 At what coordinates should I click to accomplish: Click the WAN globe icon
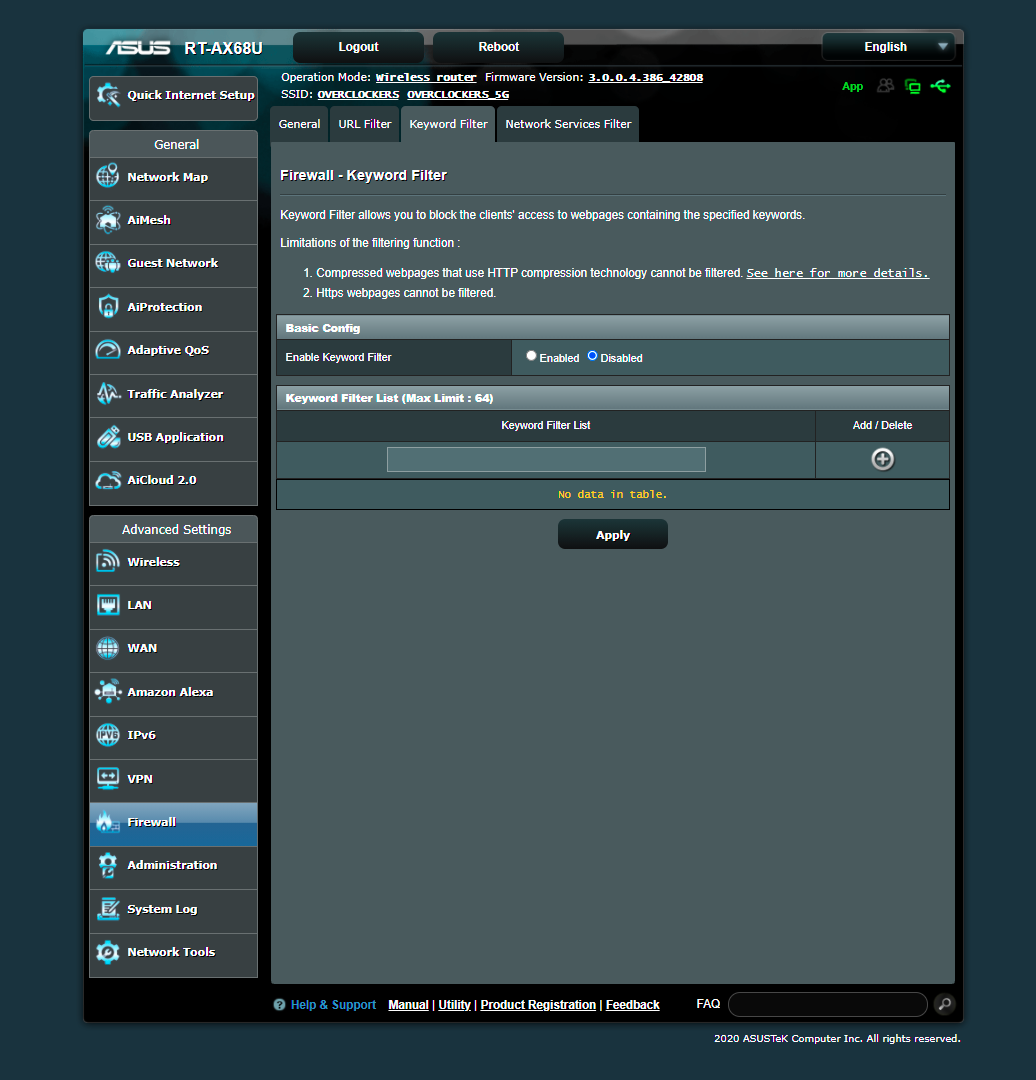tap(107, 648)
